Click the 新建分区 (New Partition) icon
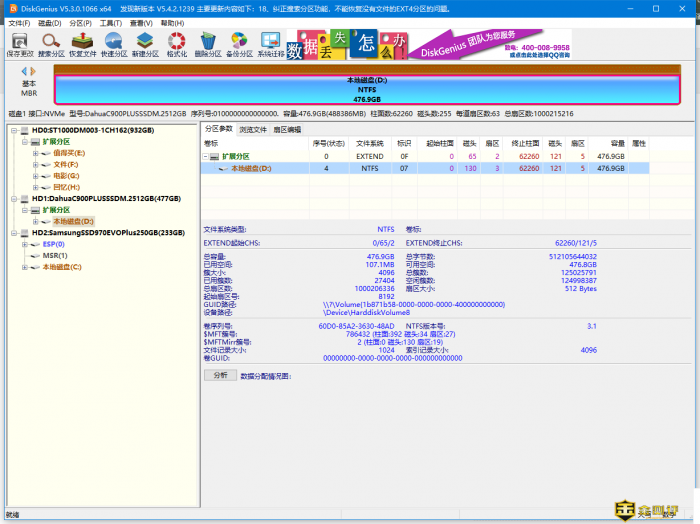 [x=146, y=42]
